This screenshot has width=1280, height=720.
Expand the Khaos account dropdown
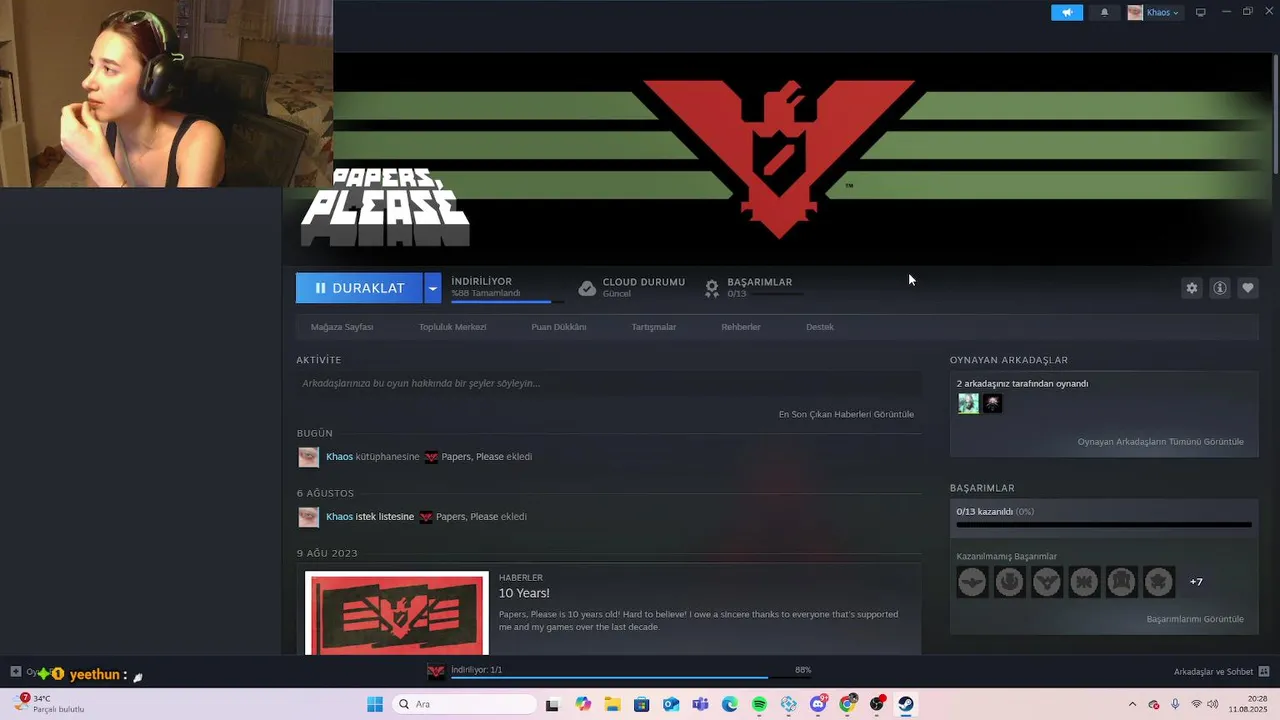(1155, 12)
